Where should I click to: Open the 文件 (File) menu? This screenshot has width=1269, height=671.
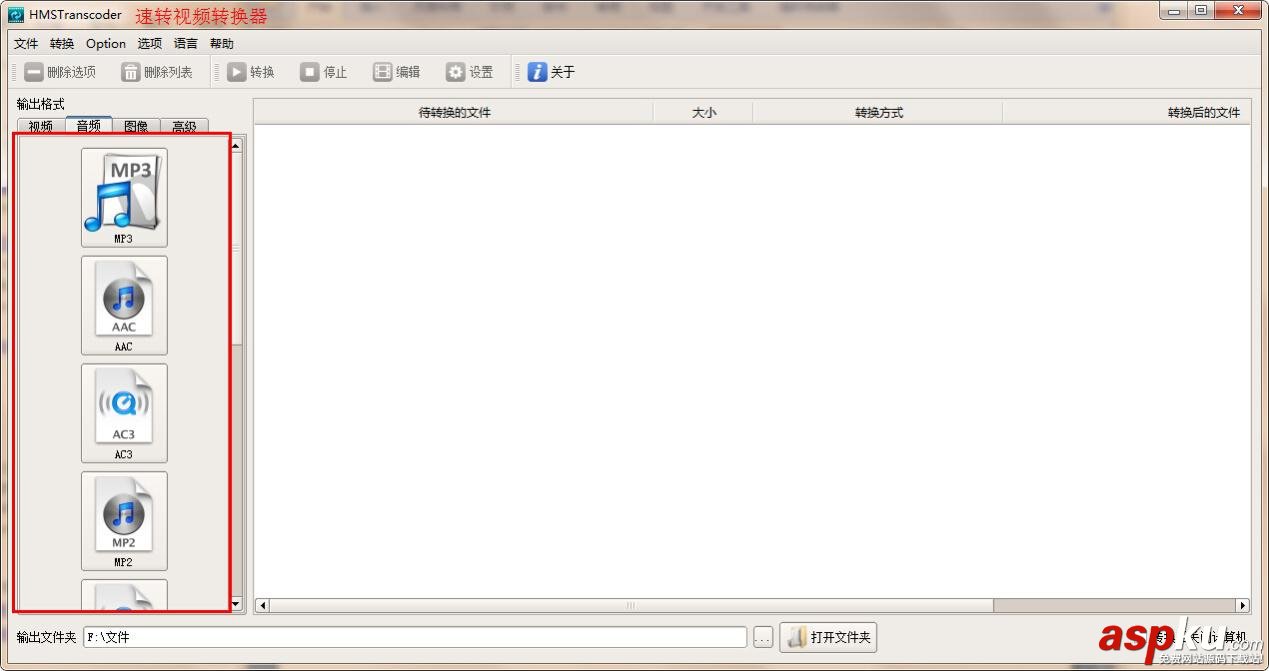[25, 43]
